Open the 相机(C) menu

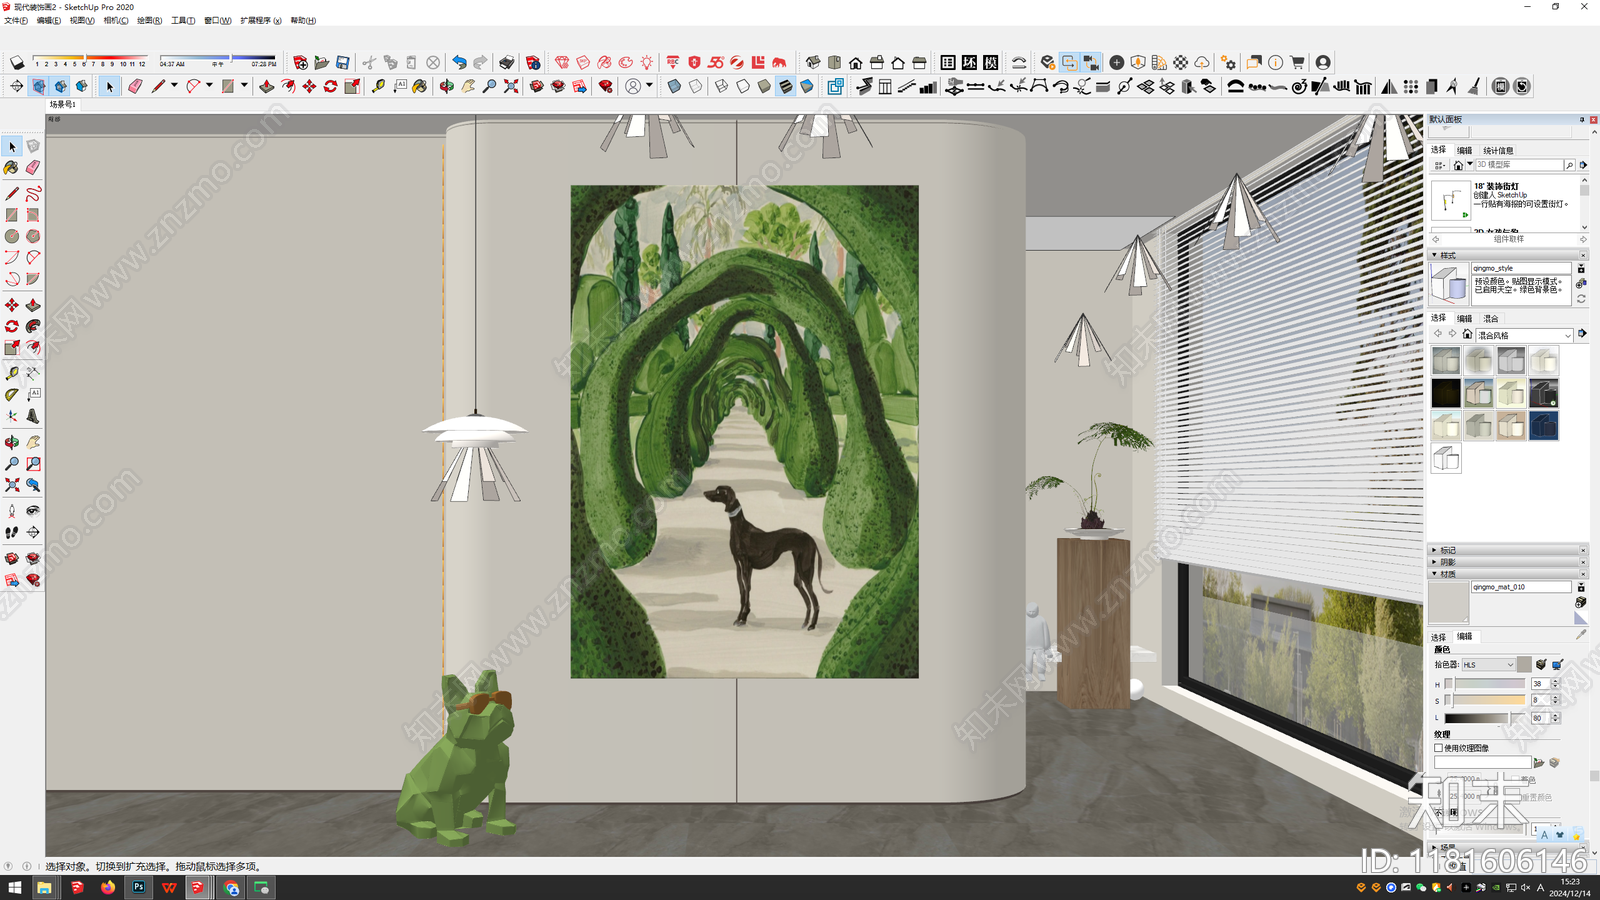(x=116, y=21)
